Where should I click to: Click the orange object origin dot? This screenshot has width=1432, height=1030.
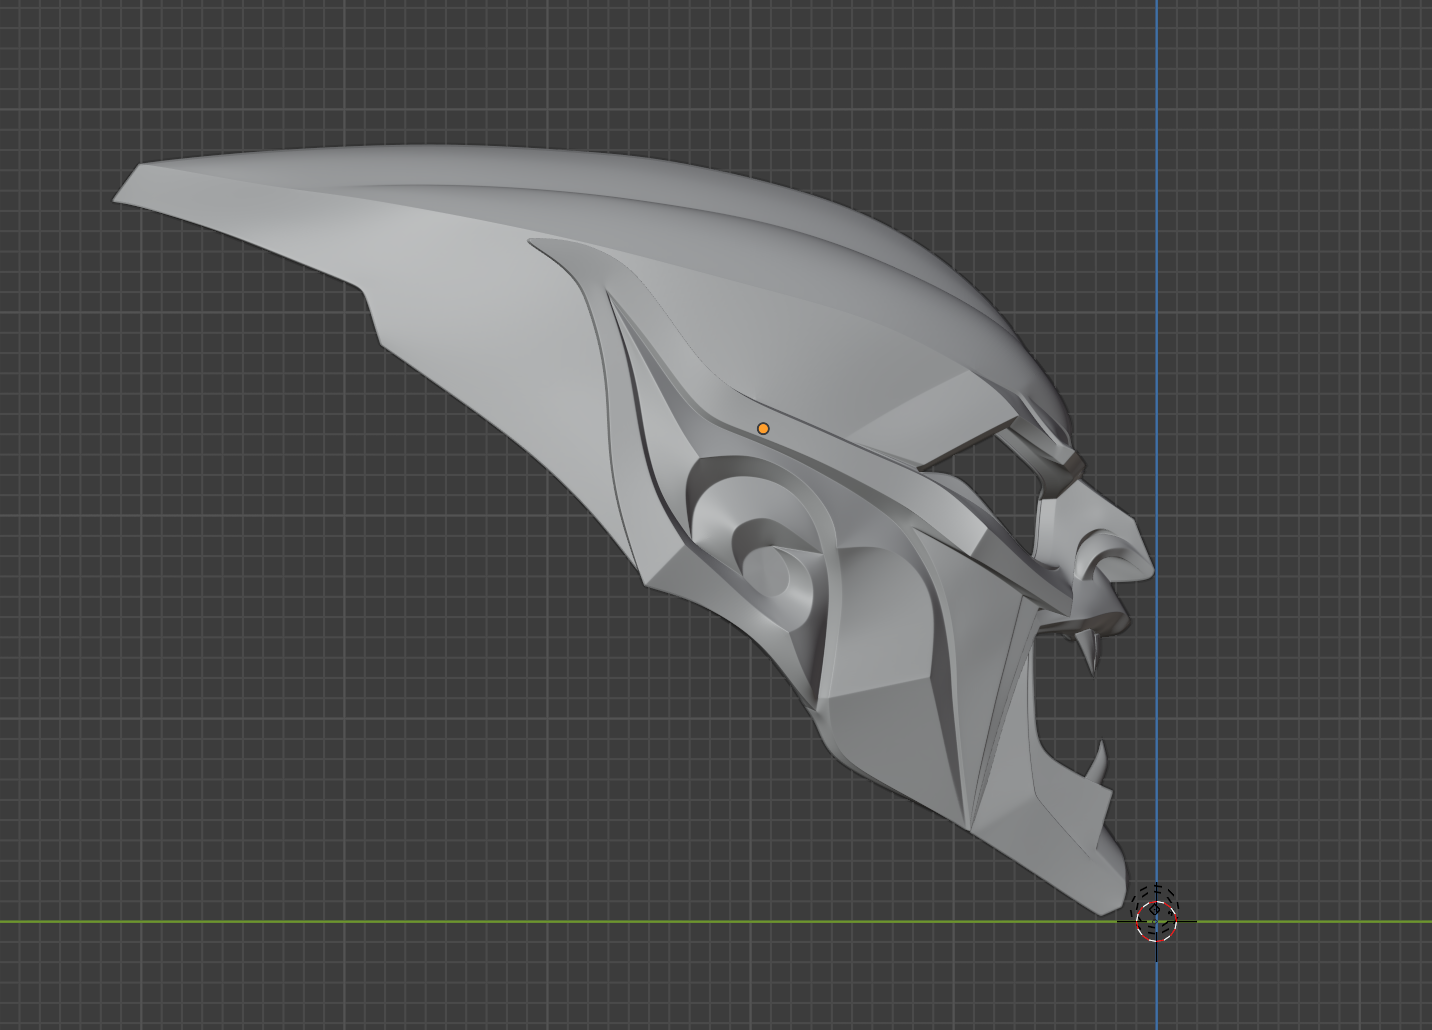pos(763,428)
